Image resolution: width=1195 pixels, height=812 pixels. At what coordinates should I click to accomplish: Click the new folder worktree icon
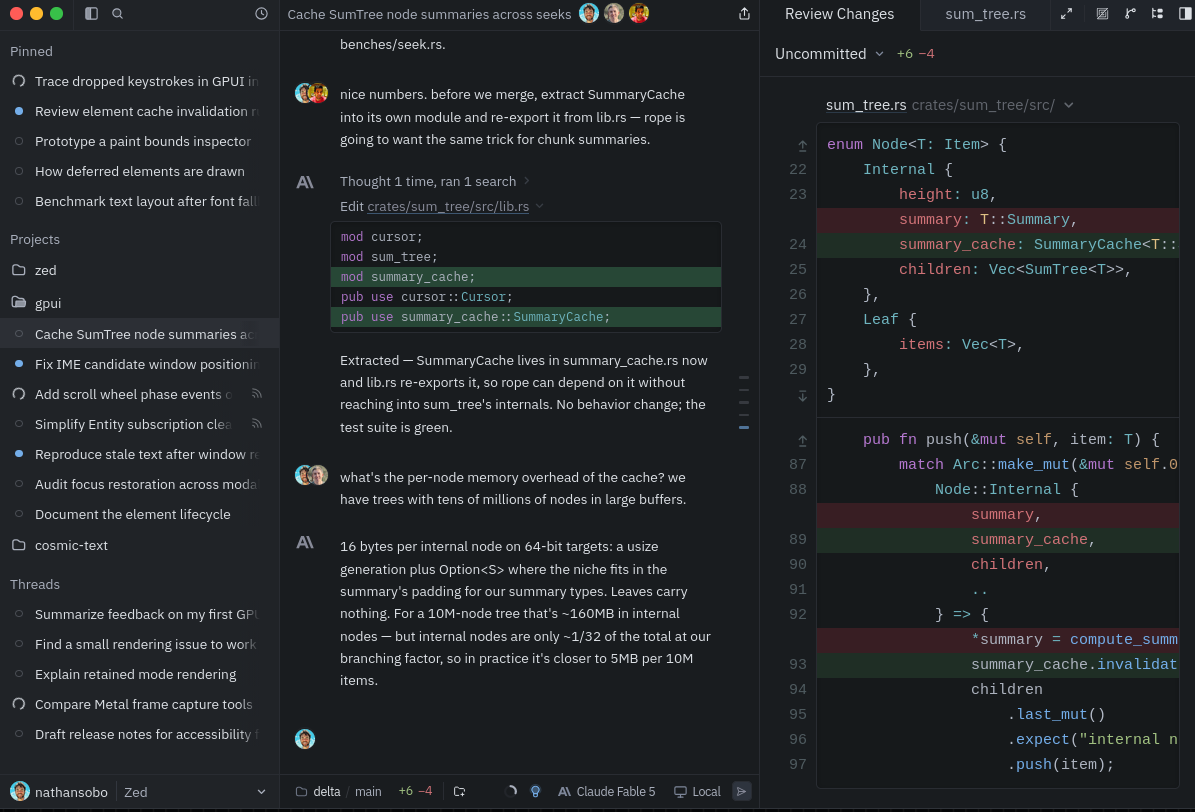point(460,791)
